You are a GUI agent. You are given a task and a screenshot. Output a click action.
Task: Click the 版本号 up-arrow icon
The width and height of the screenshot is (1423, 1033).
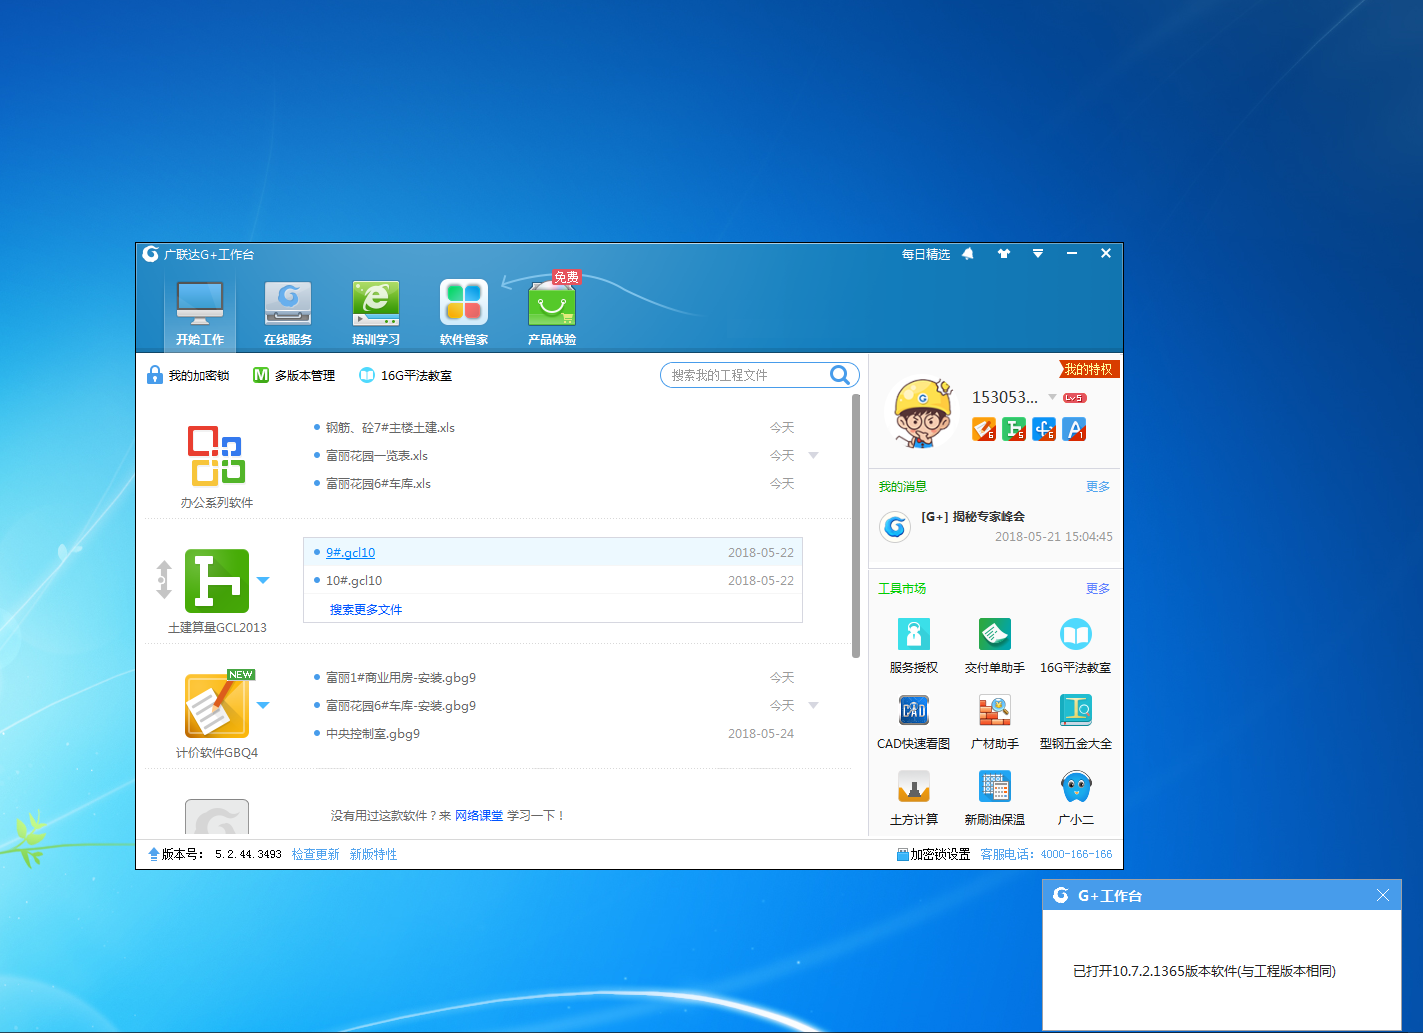[x=153, y=854]
